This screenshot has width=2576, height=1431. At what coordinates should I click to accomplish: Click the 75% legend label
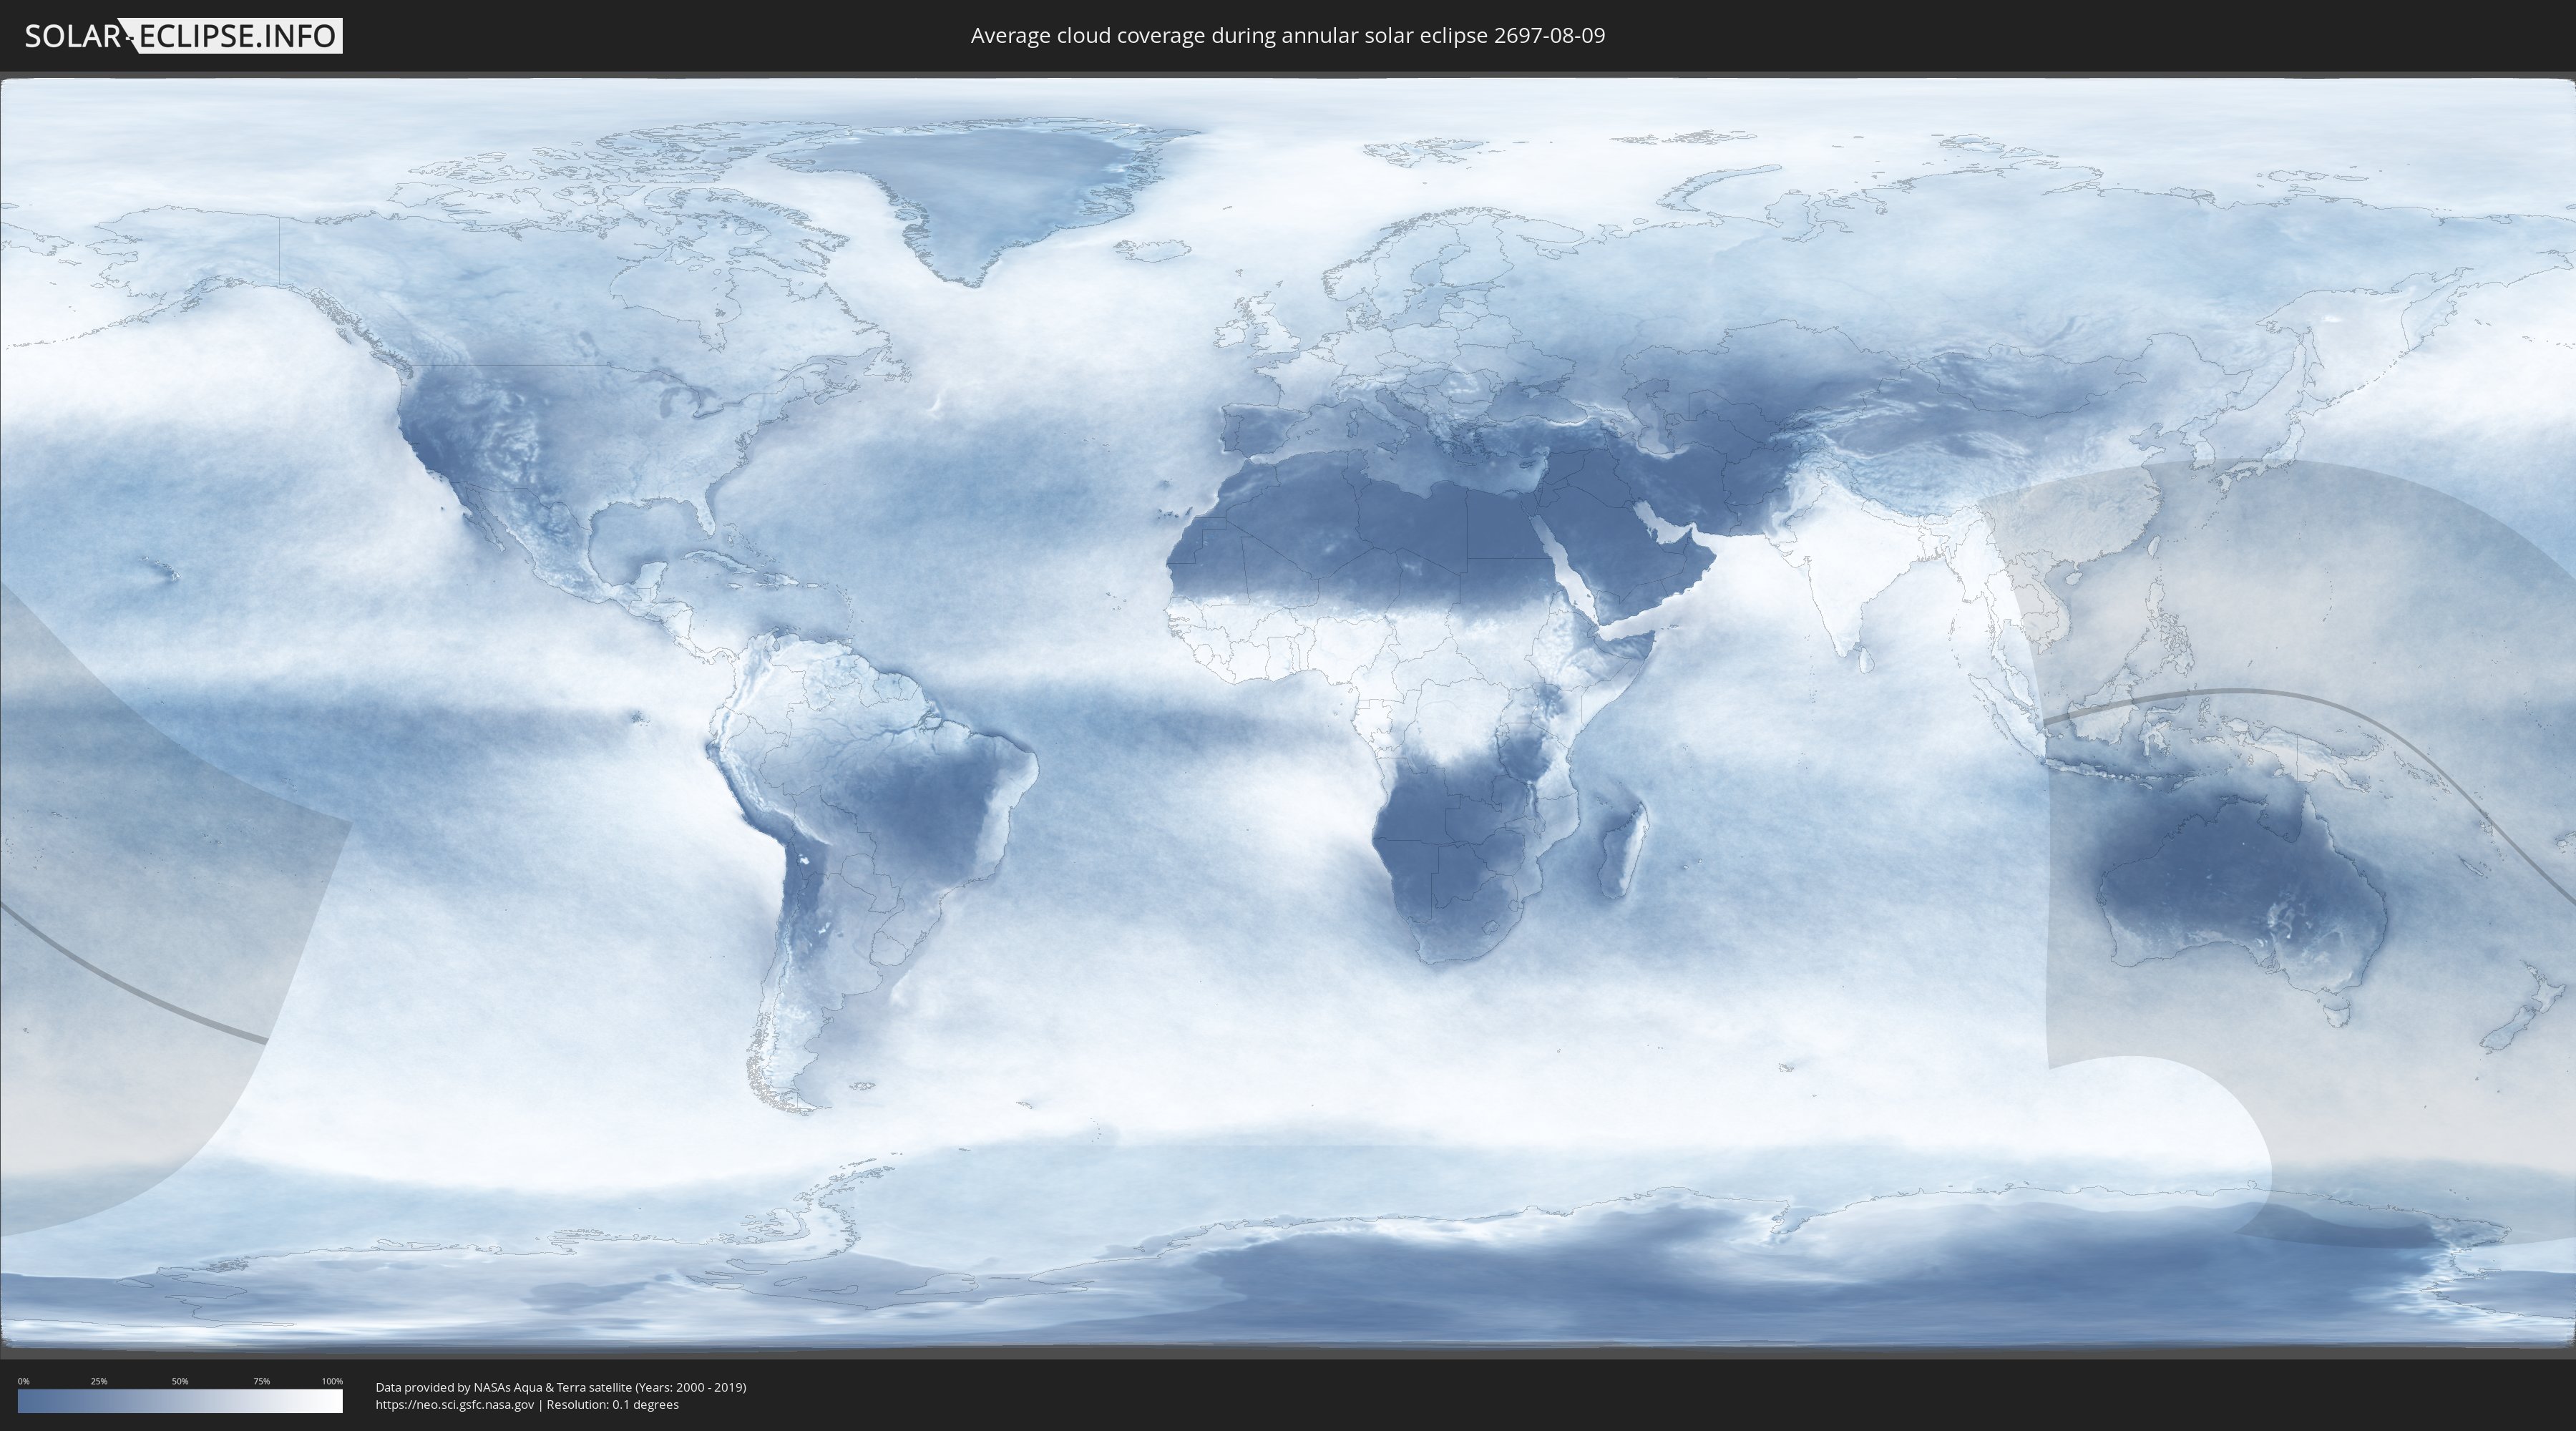tap(261, 1381)
